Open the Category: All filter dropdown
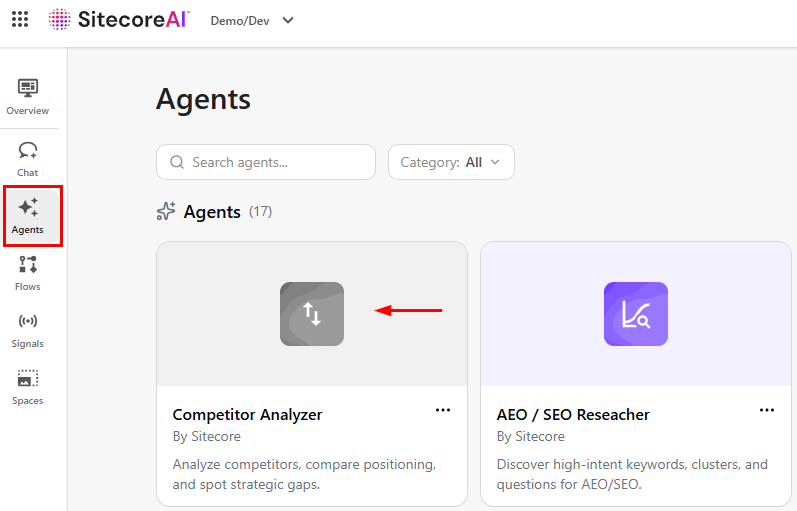797x511 pixels. point(451,162)
